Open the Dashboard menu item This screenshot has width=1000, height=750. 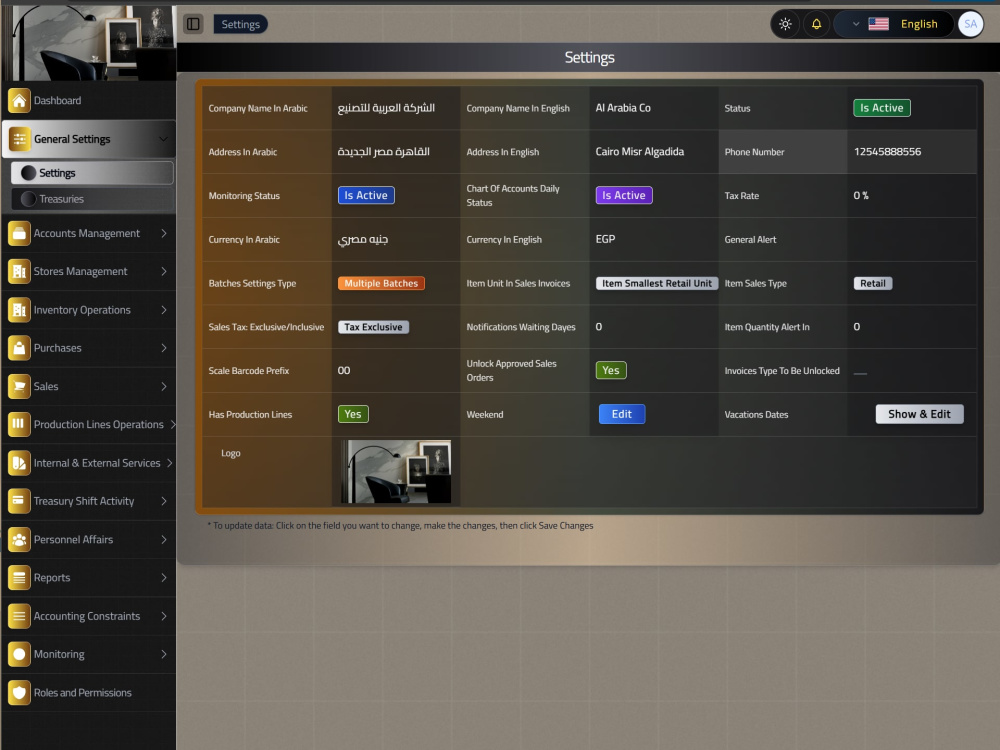89,100
